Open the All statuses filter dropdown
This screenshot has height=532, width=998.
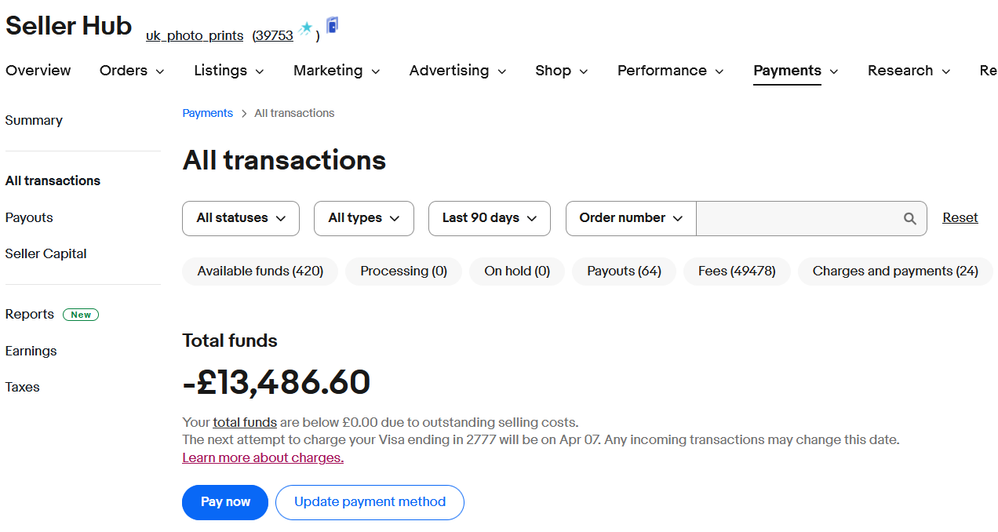(241, 218)
